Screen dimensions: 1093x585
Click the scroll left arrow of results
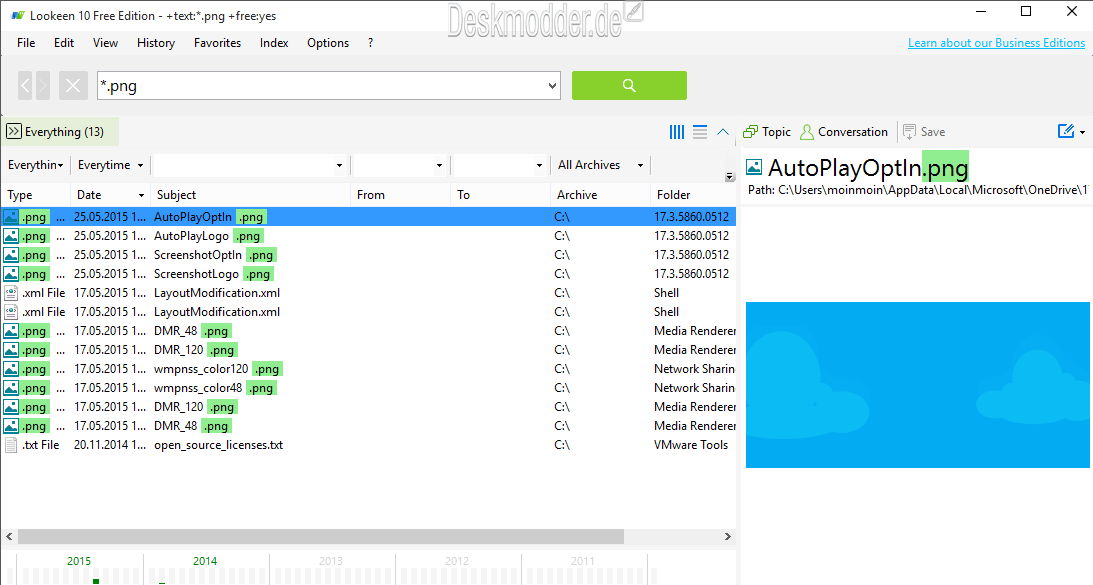click(x=9, y=536)
